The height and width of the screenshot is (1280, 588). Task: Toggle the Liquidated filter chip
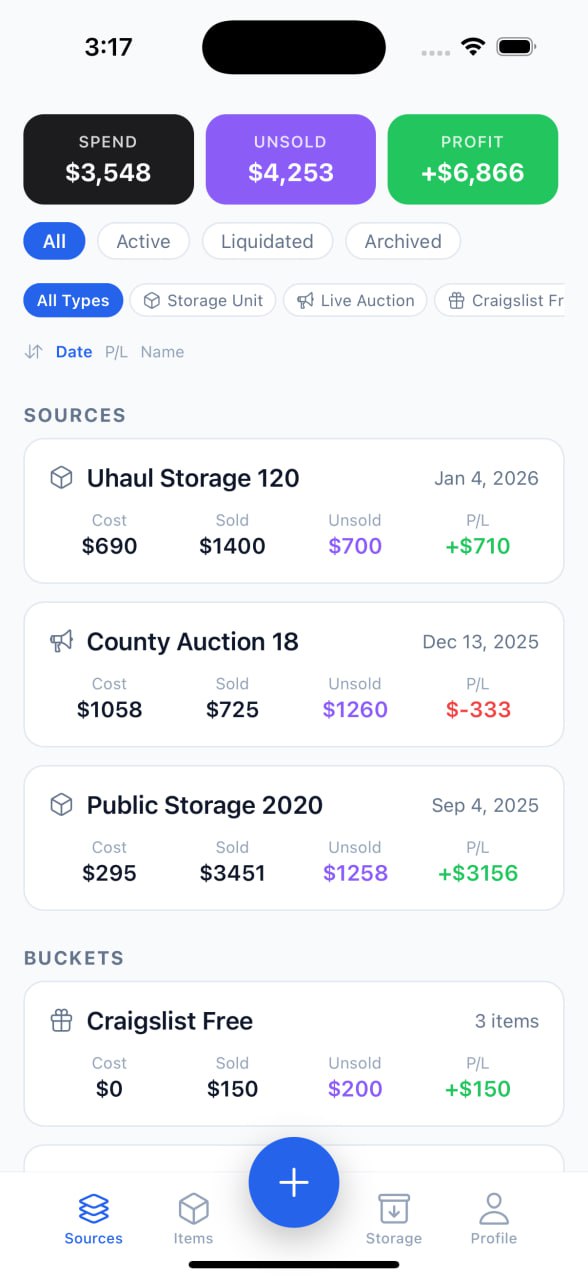[267, 241]
